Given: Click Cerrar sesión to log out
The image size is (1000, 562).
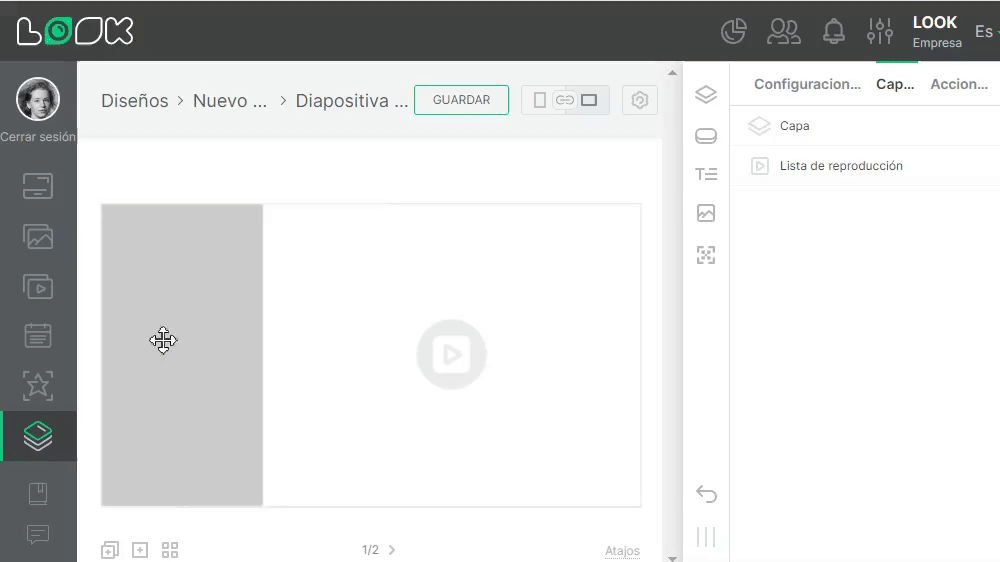Looking at the screenshot, I should click(x=38, y=137).
